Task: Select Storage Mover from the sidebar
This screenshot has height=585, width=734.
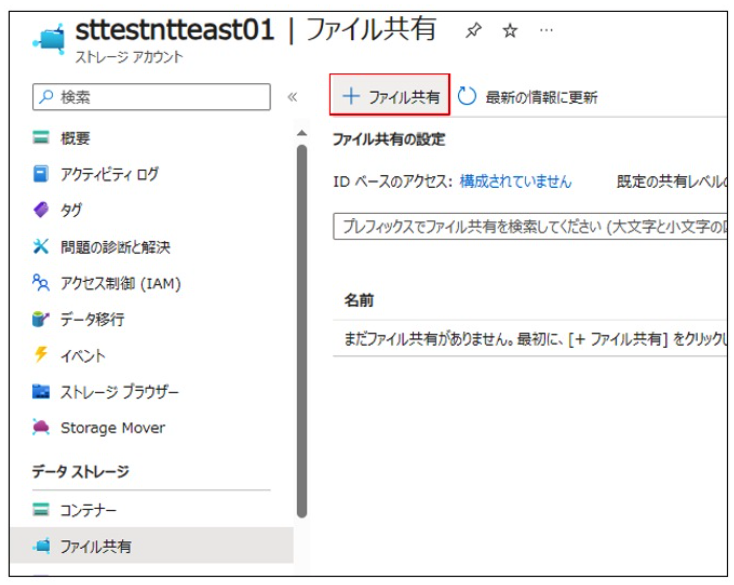Action: point(112,428)
